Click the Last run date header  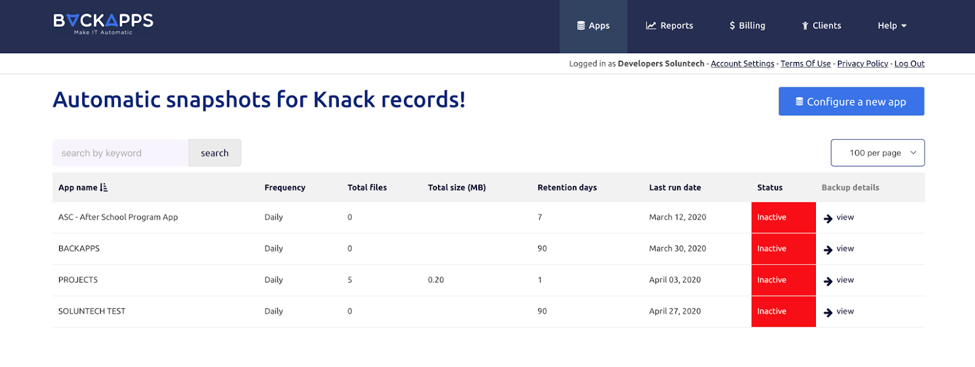point(676,187)
